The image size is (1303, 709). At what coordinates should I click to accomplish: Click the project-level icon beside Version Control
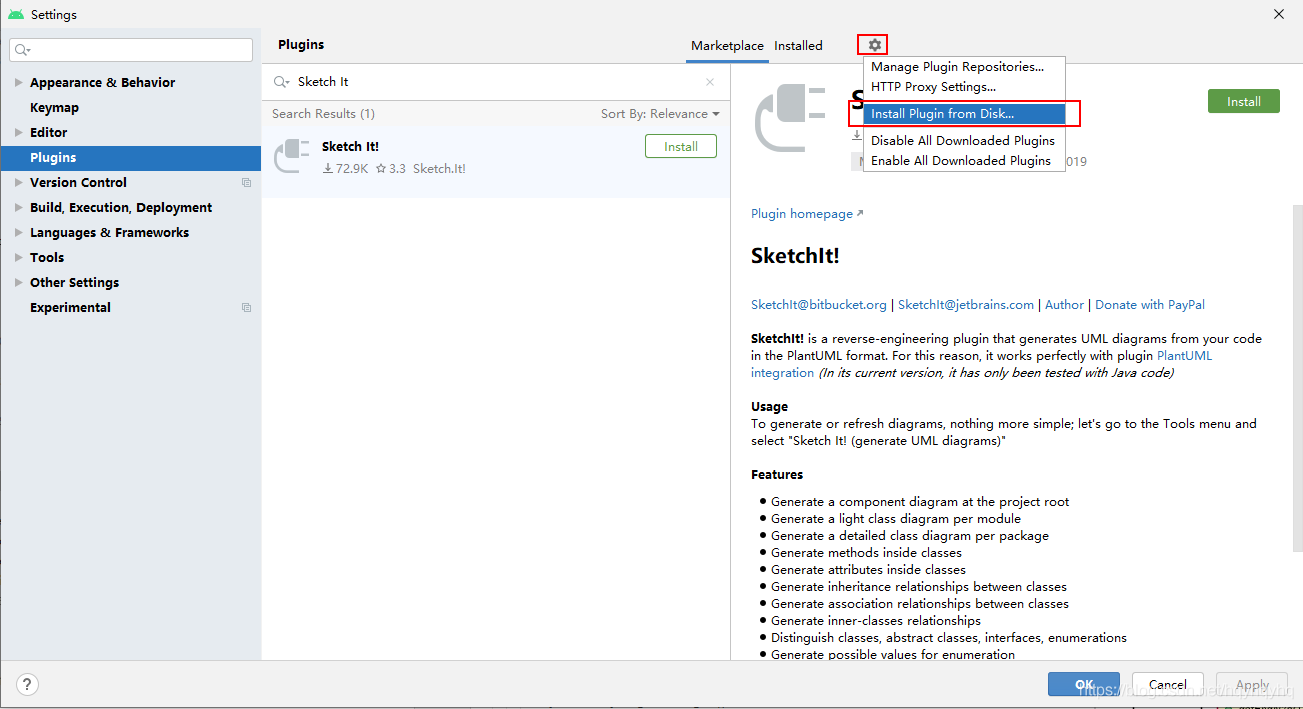click(246, 182)
